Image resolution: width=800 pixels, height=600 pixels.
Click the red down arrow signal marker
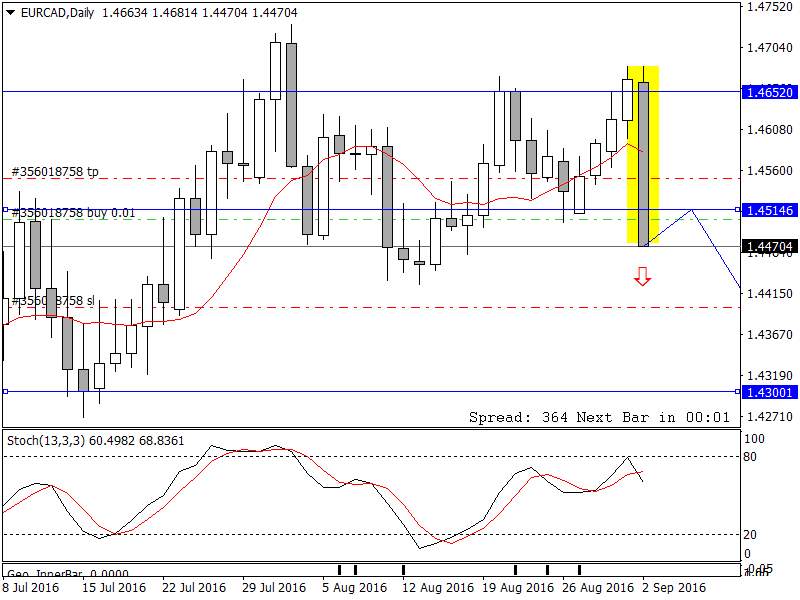tap(642, 277)
